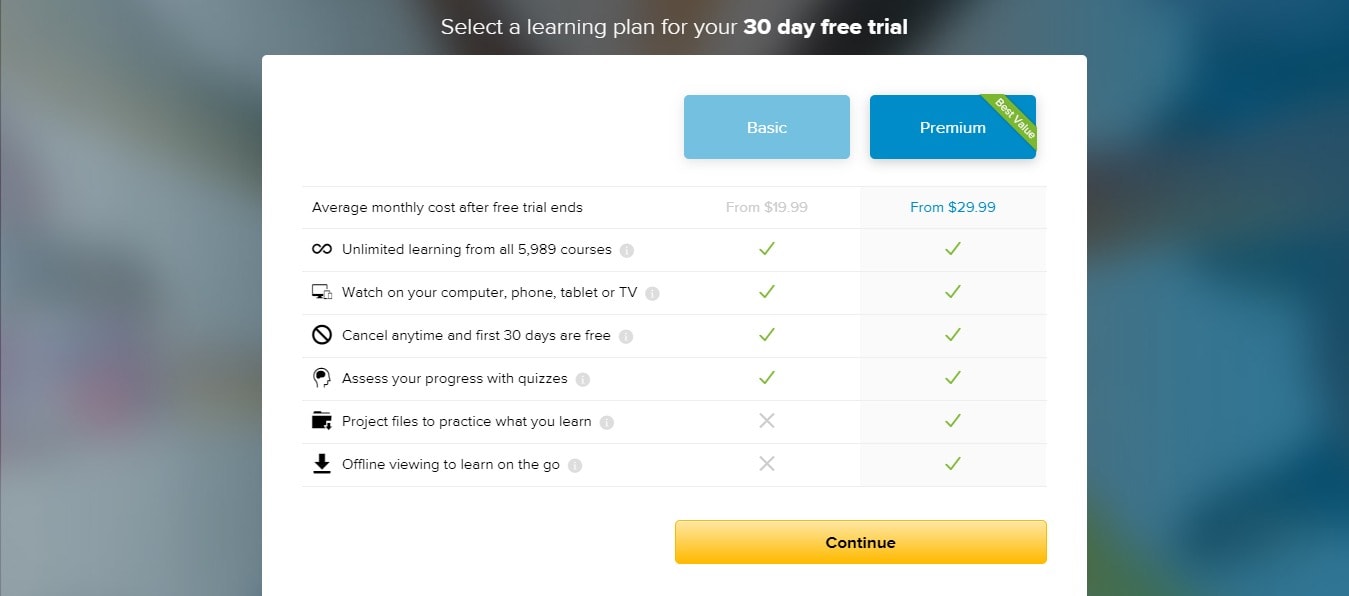Viewport: 1349px width, 596px height.
Task: Click the From $29.99 Premium price
Action: 953,207
